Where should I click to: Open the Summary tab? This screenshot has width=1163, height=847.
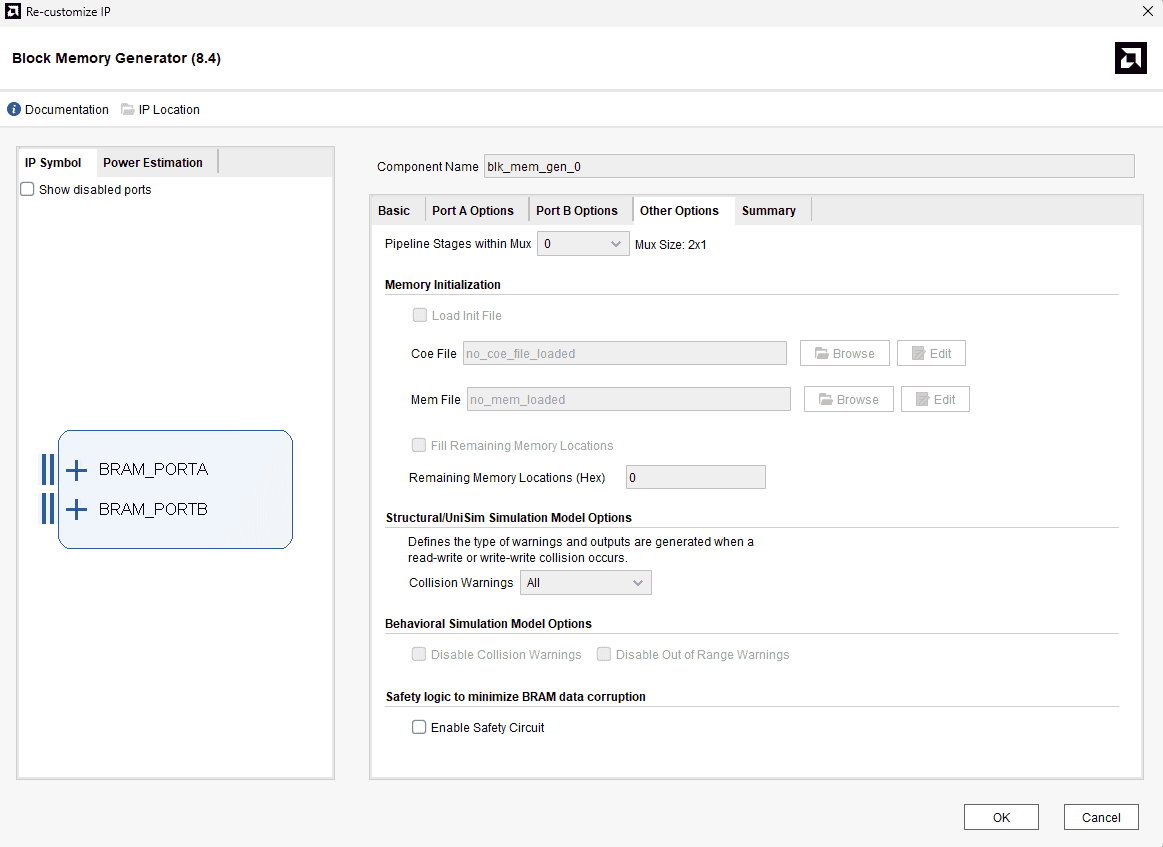pos(768,211)
